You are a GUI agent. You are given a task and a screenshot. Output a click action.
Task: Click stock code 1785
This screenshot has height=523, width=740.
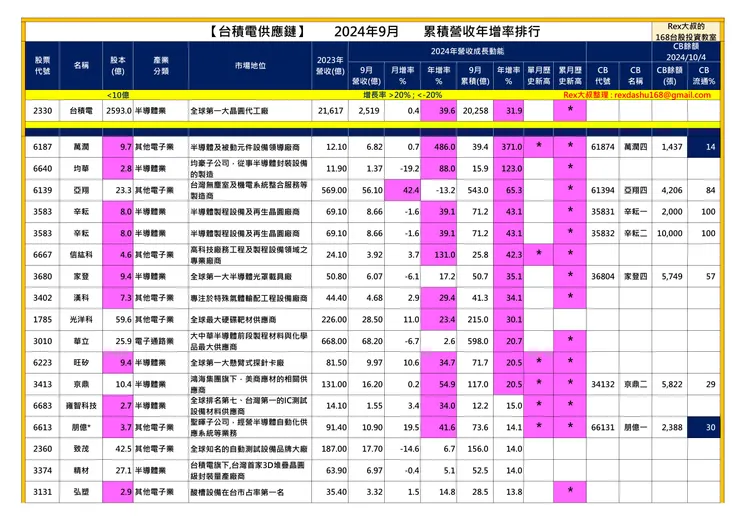click(42, 320)
